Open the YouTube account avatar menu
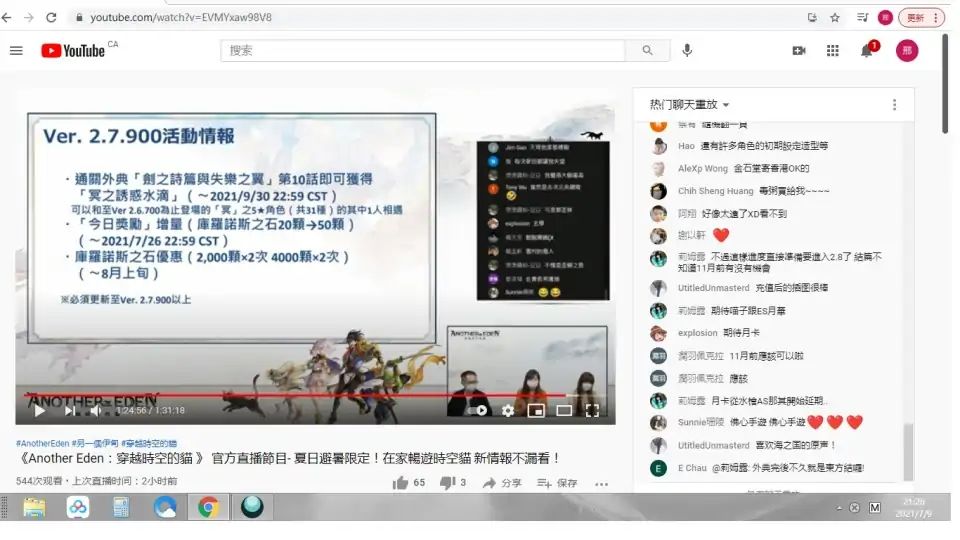The image size is (960, 540). [907, 51]
